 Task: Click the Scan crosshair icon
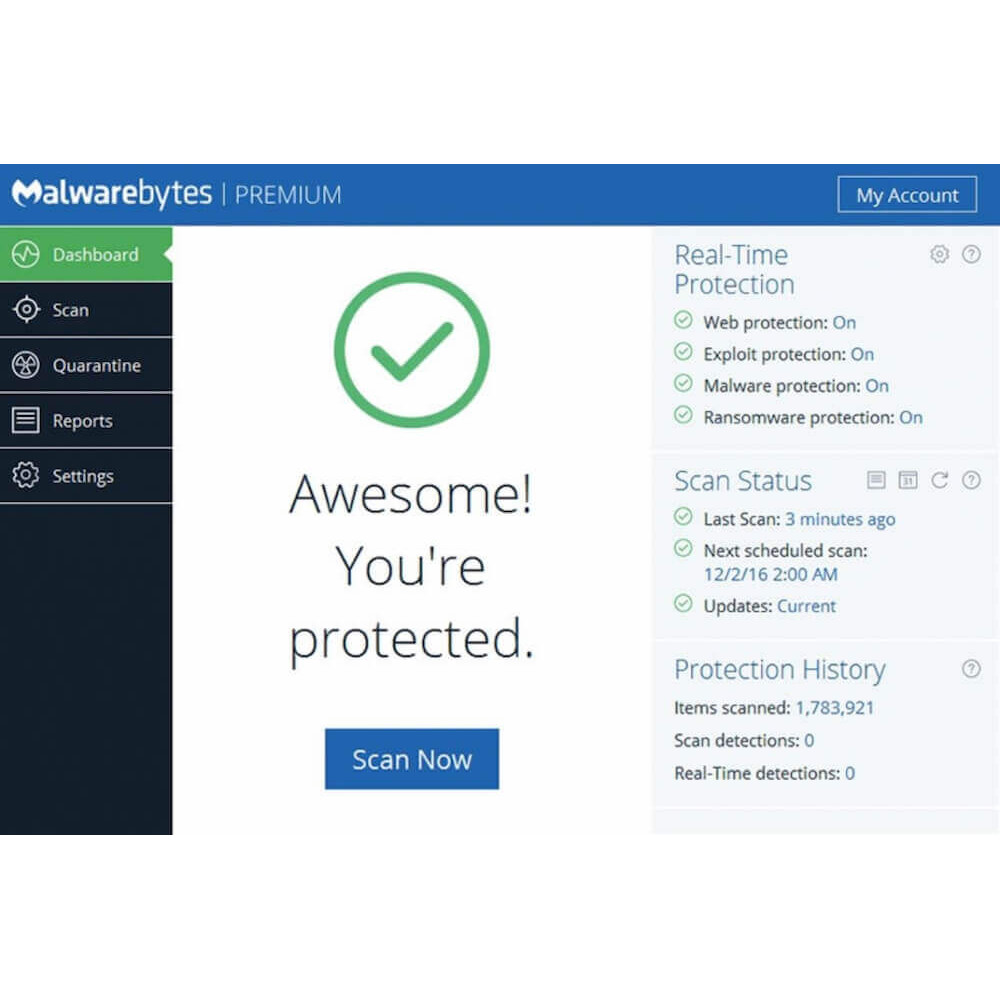[x=26, y=310]
